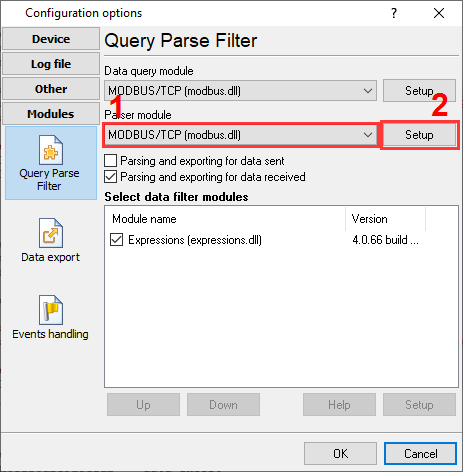
Task: Uncheck parsing and exporting for data received
Action: (110, 177)
